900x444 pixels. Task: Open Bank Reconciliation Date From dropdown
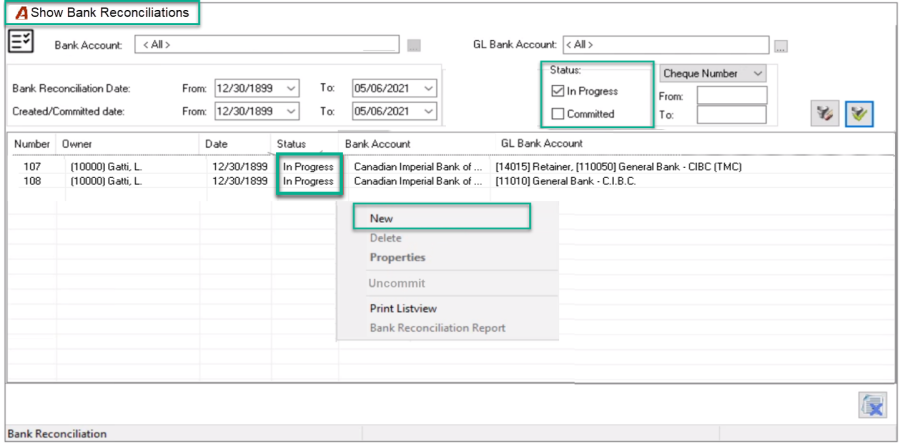(x=291, y=88)
